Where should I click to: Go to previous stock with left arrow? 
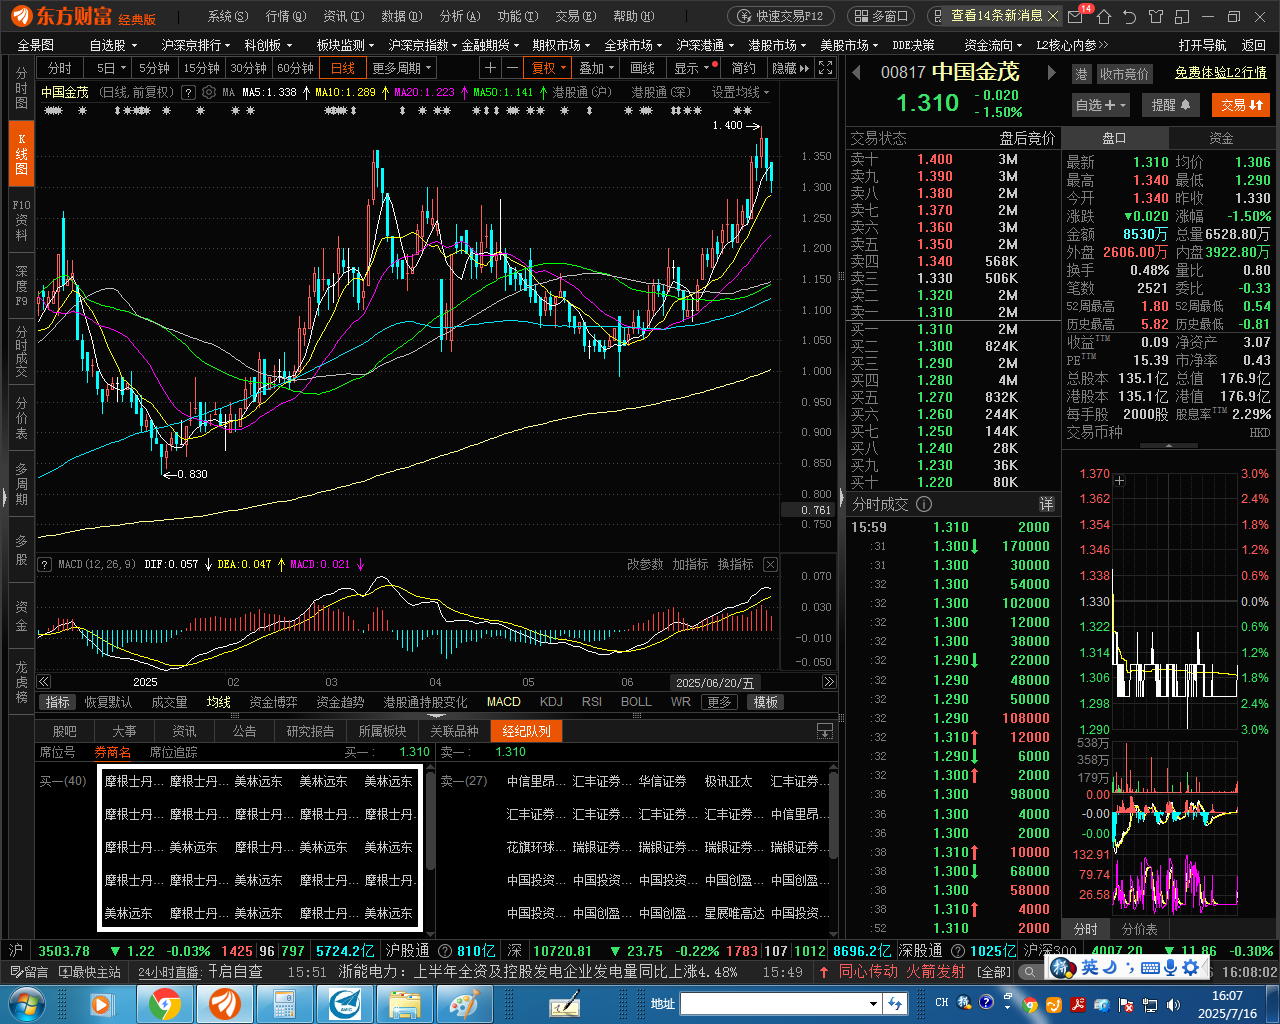(x=857, y=72)
